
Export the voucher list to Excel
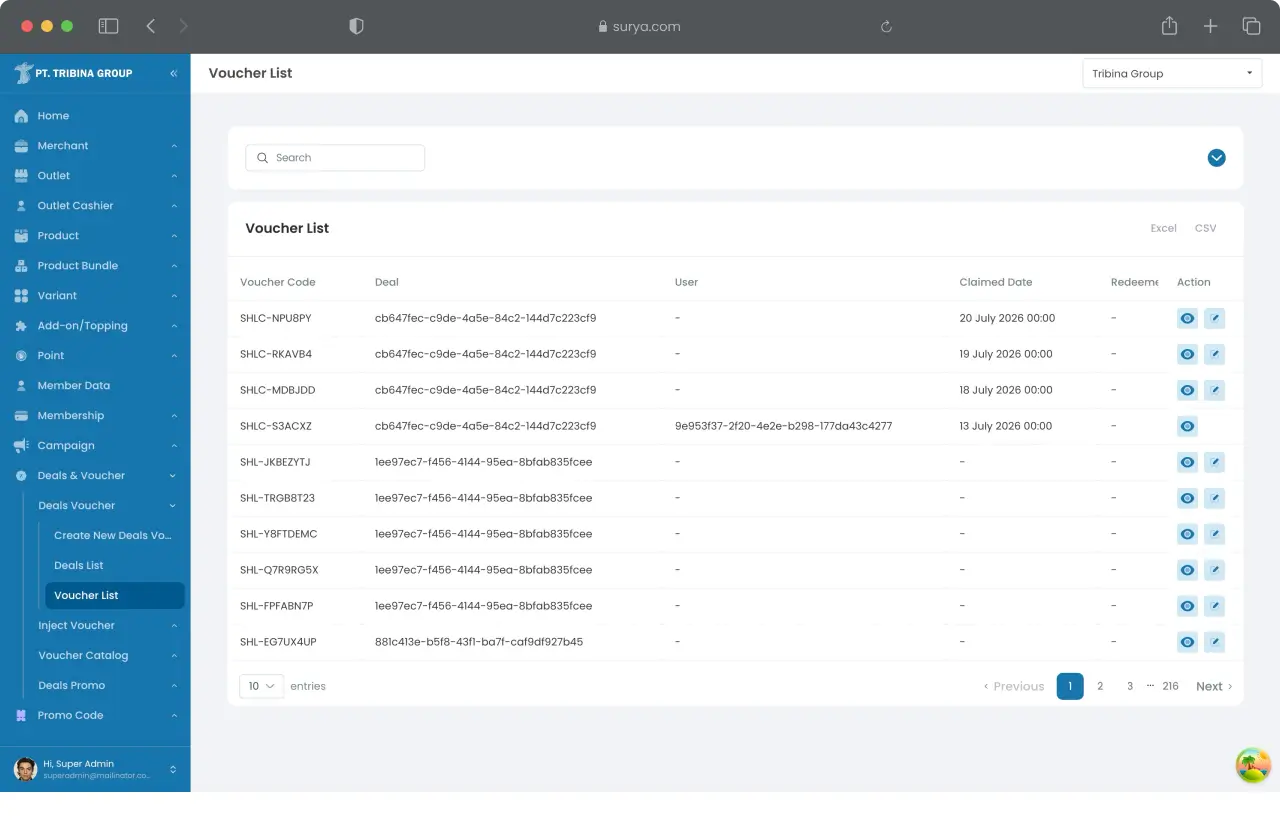tap(1163, 228)
